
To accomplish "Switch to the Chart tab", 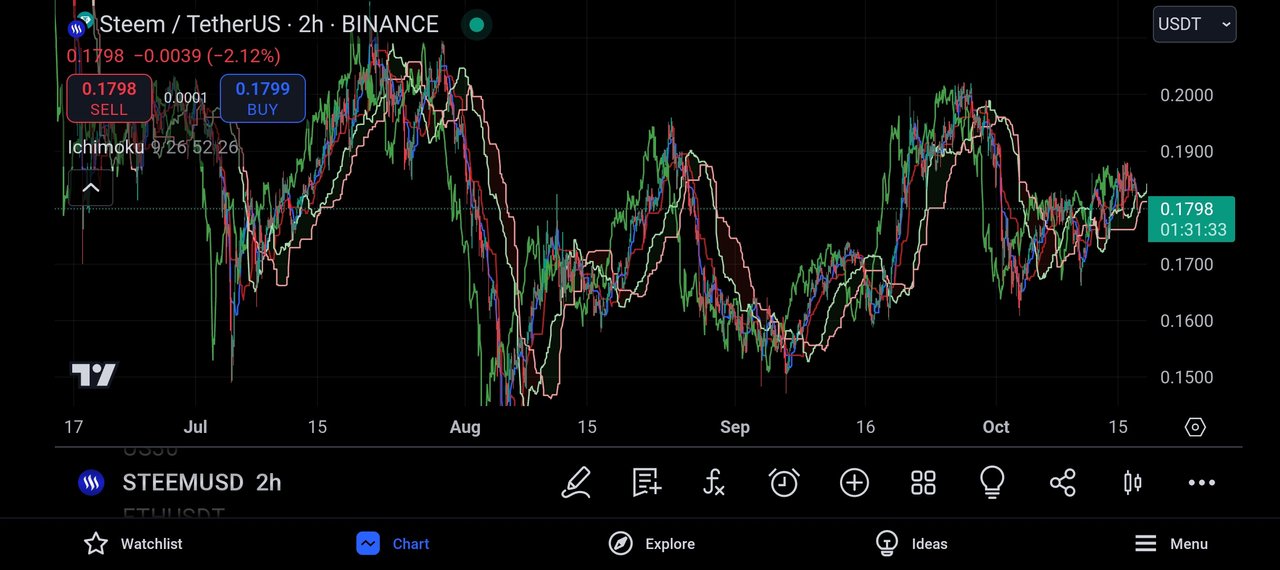I will pyautogui.click(x=393, y=544).
